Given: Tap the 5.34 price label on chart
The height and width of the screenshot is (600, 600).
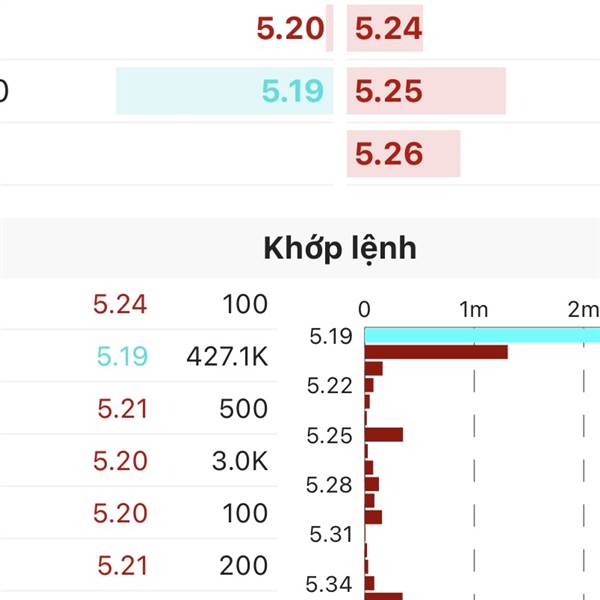Looking at the screenshot, I should (x=329, y=584).
